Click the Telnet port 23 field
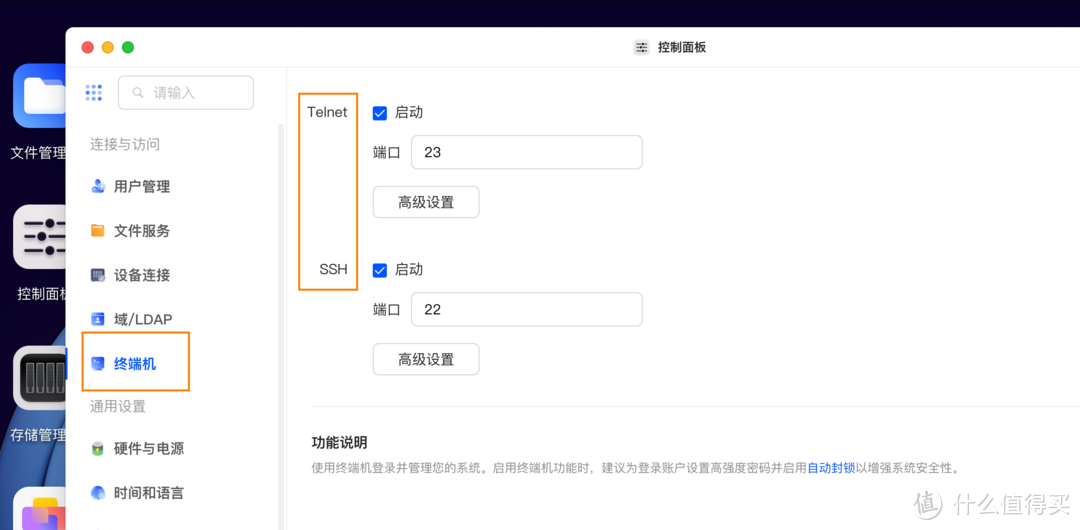The width and height of the screenshot is (1080, 530). [526, 153]
